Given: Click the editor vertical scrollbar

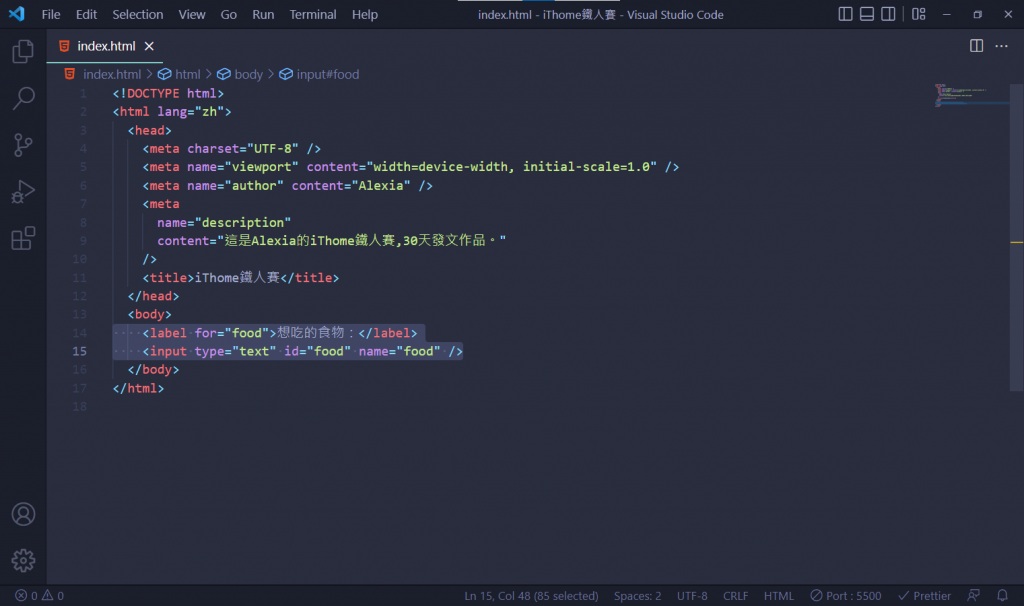Looking at the screenshot, I should click(x=1016, y=236).
